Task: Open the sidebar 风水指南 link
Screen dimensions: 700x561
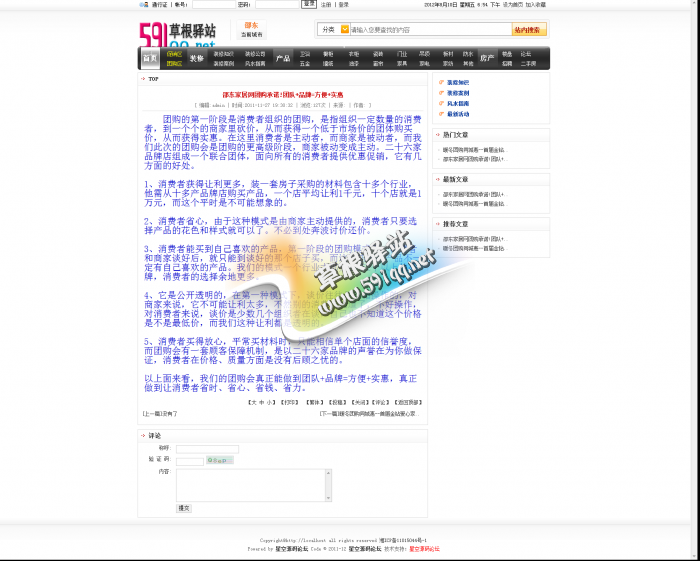Action: click(458, 104)
